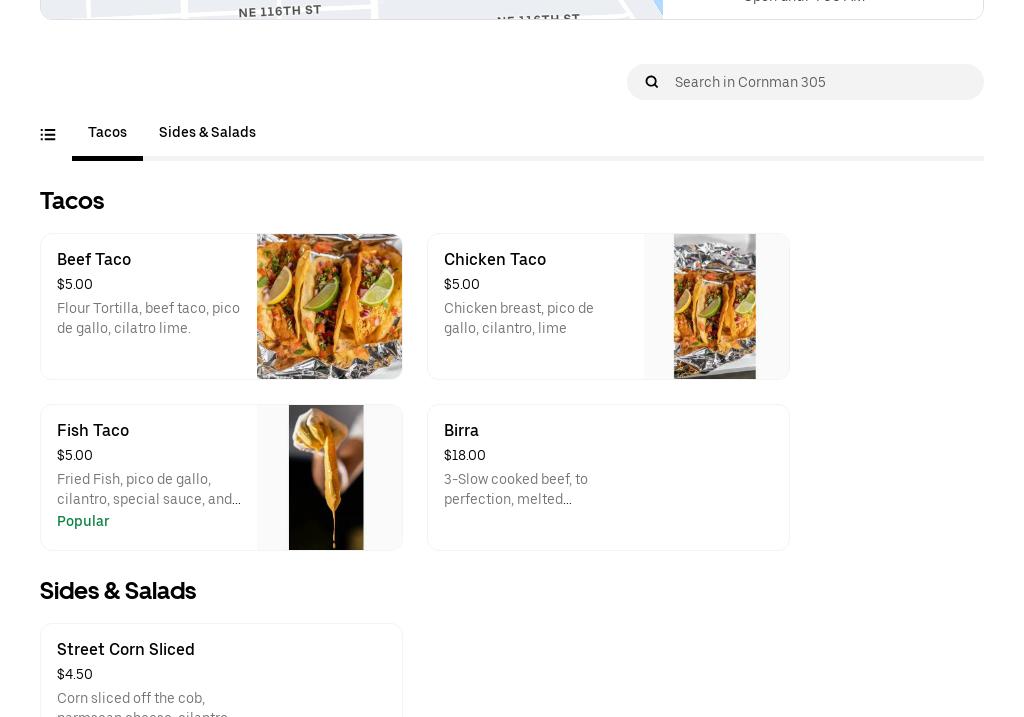Click the Tacos section heading
The image size is (1024, 717).
pos(72,201)
